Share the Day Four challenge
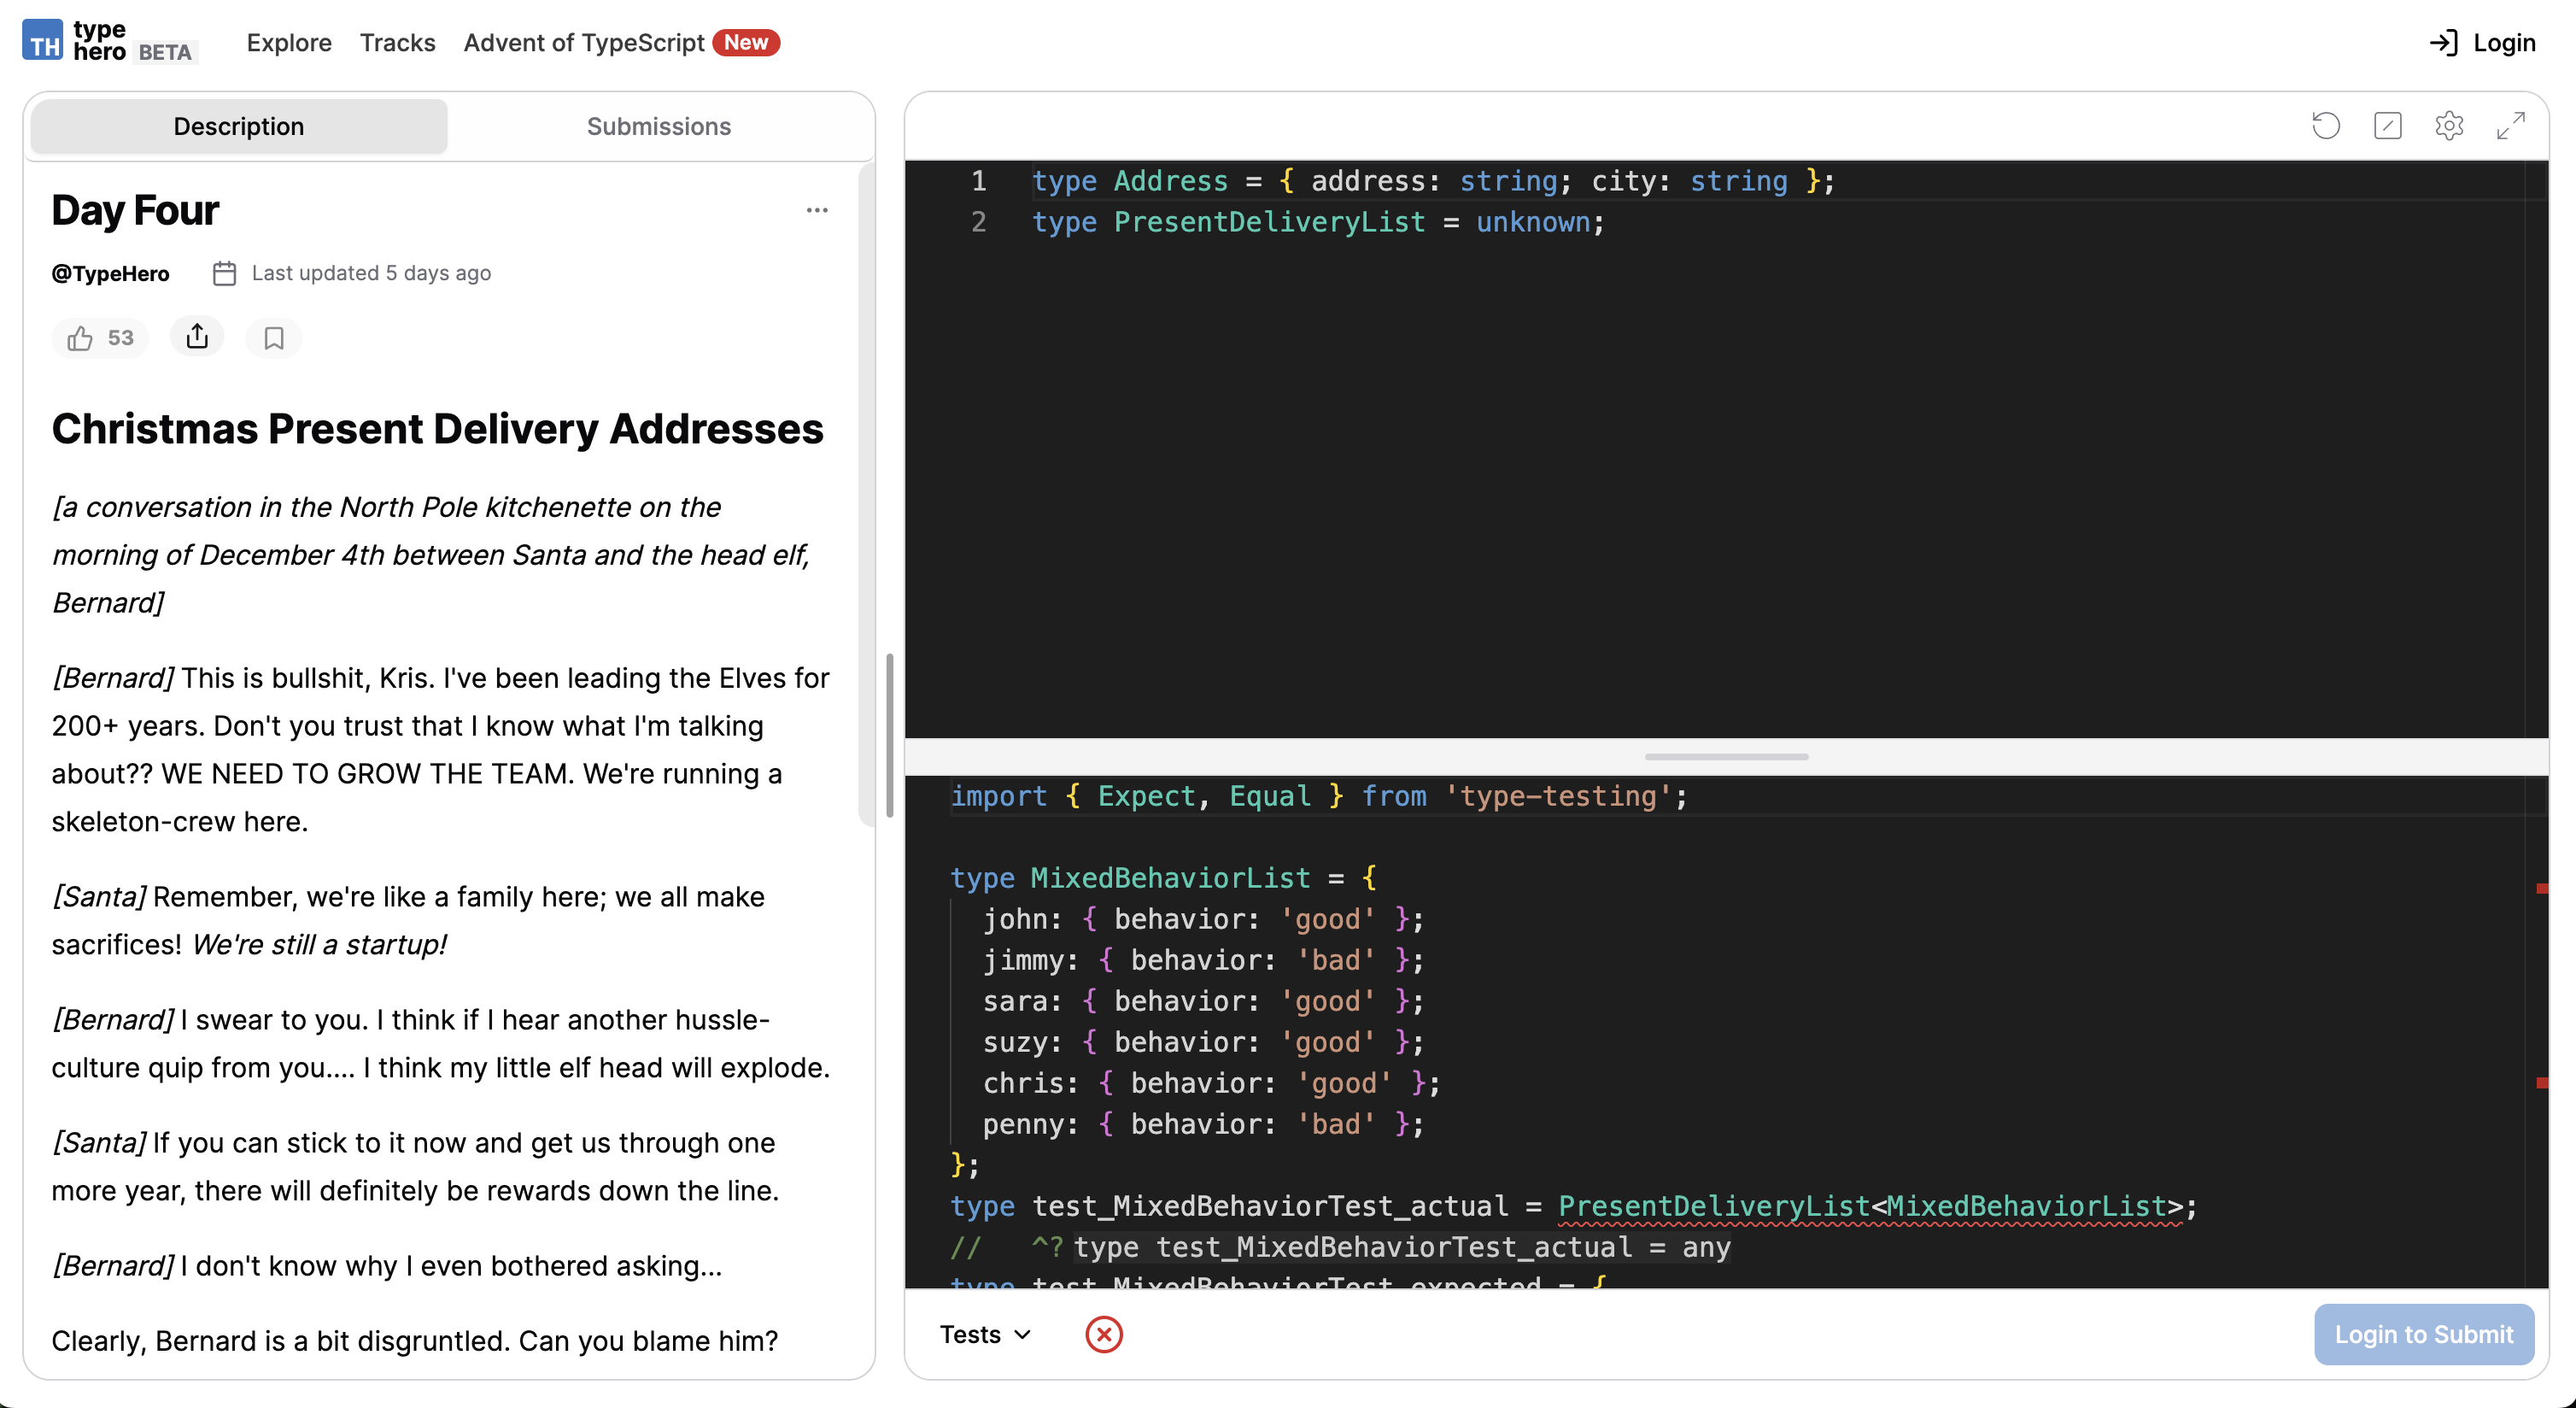The width and height of the screenshot is (2576, 1408). pos(197,337)
